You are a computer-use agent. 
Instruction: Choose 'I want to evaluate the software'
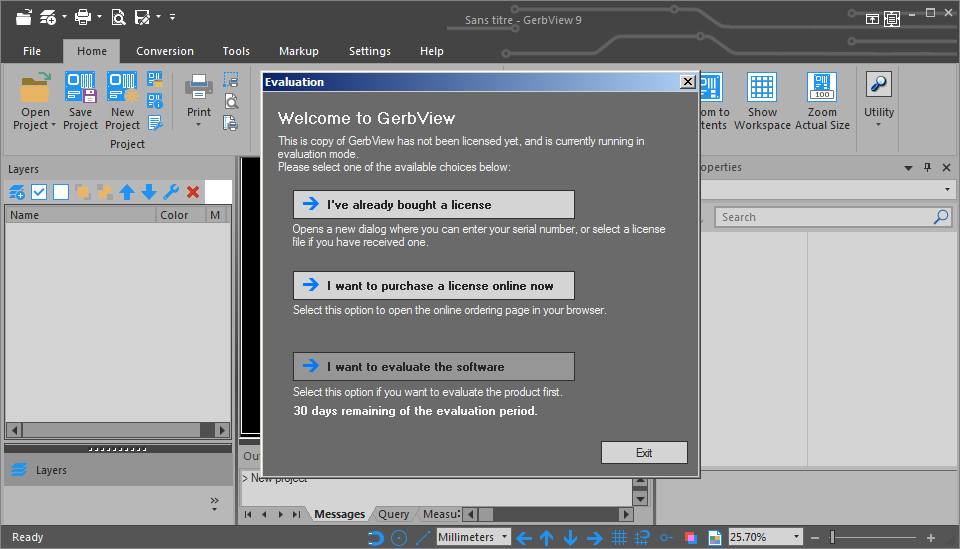point(433,367)
